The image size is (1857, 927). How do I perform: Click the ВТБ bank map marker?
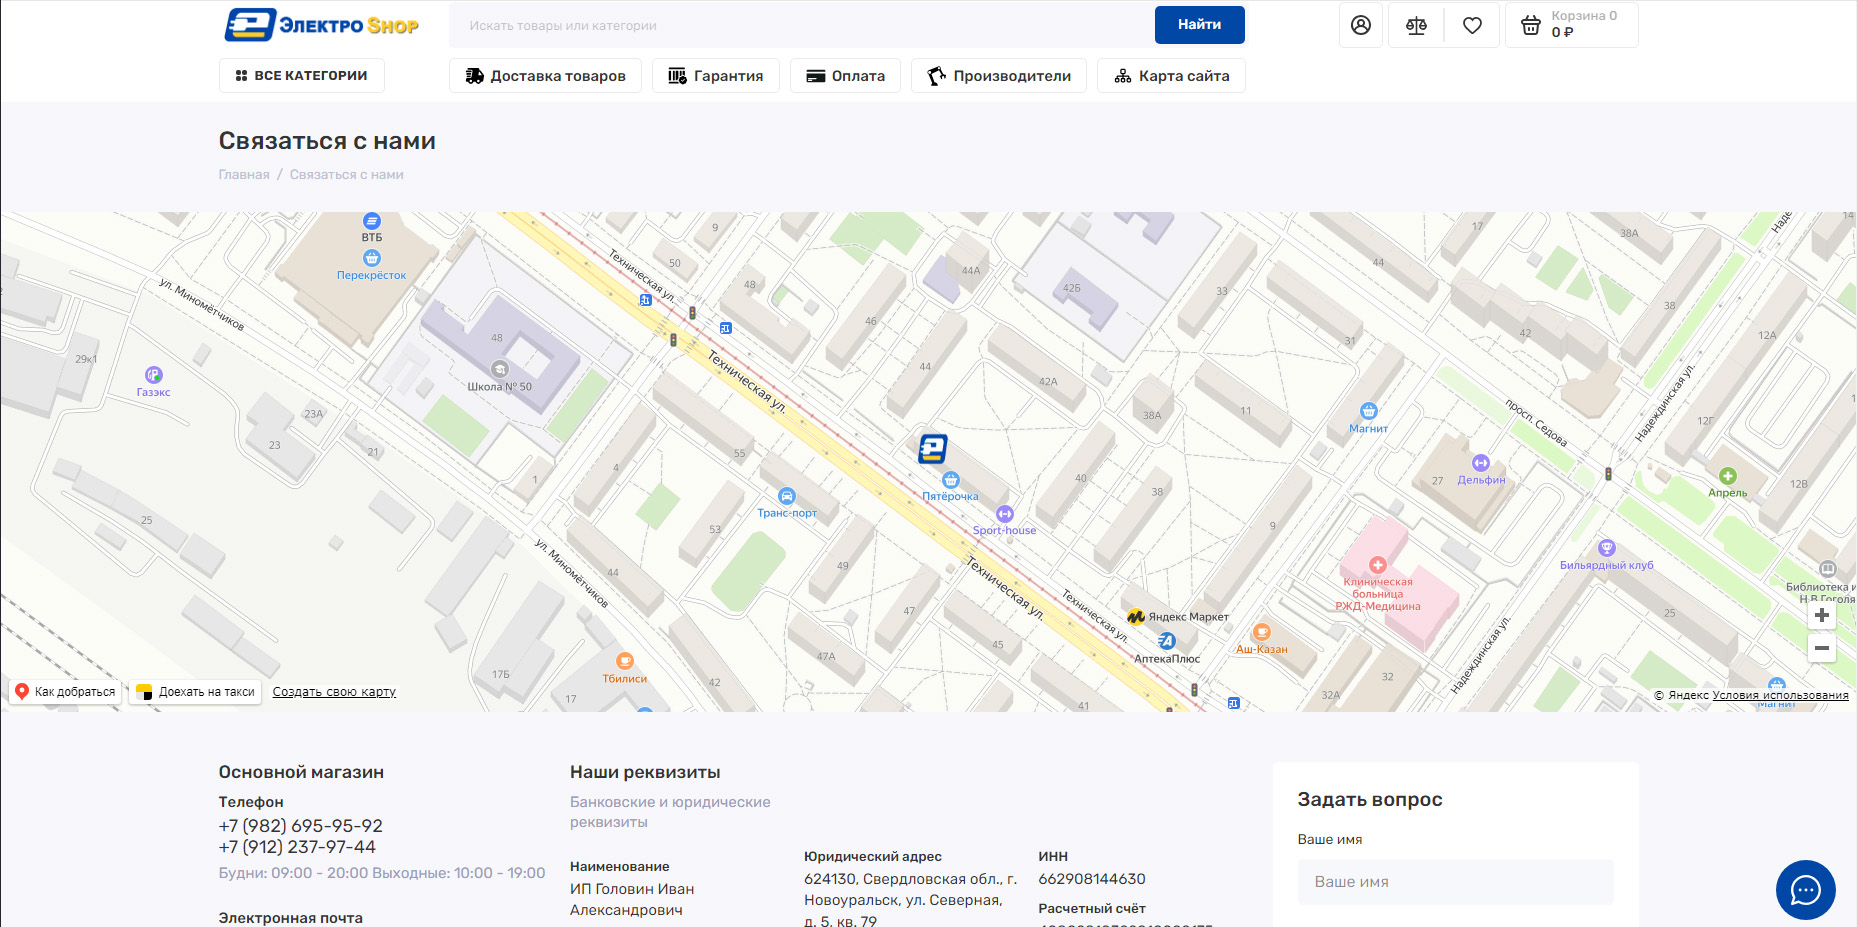(x=372, y=221)
